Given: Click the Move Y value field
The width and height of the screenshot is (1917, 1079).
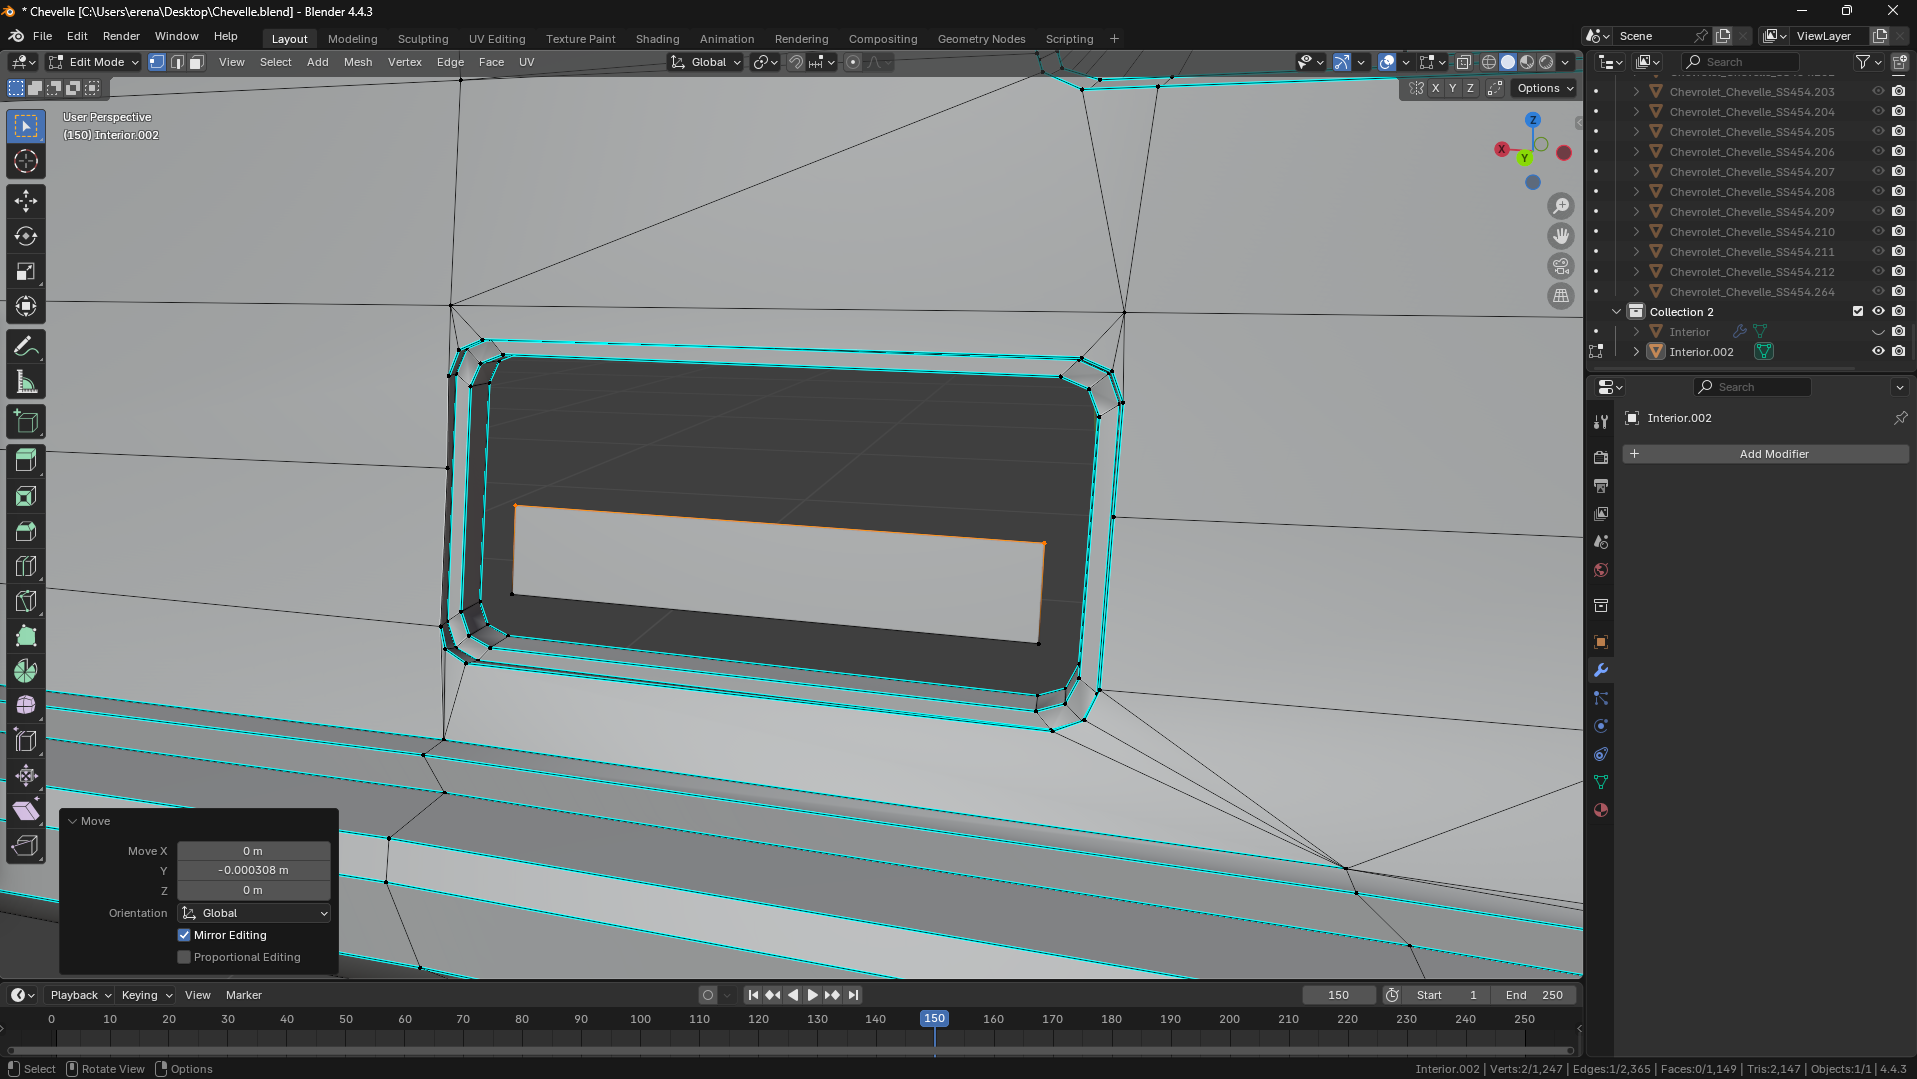Looking at the screenshot, I should 254,870.
